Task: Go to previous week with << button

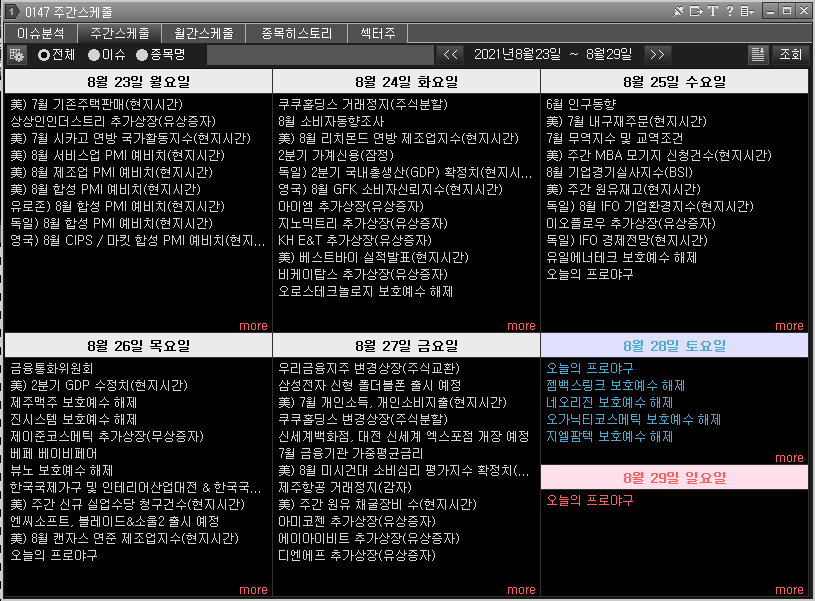Action: (x=451, y=55)
